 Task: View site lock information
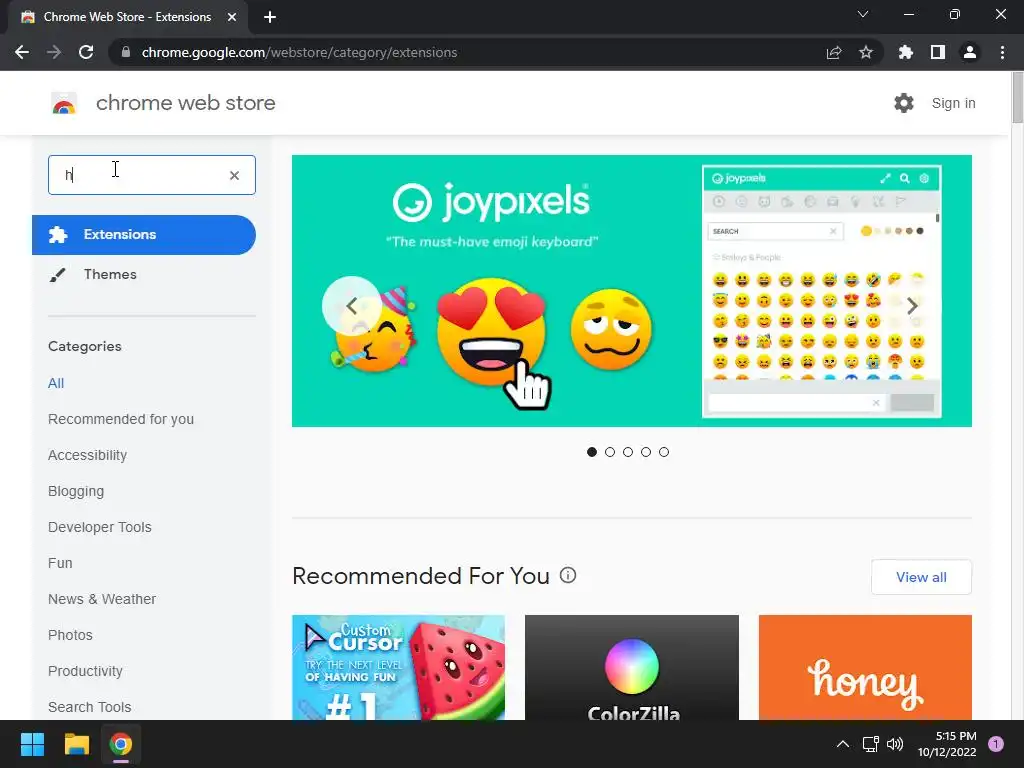[126, 52]
